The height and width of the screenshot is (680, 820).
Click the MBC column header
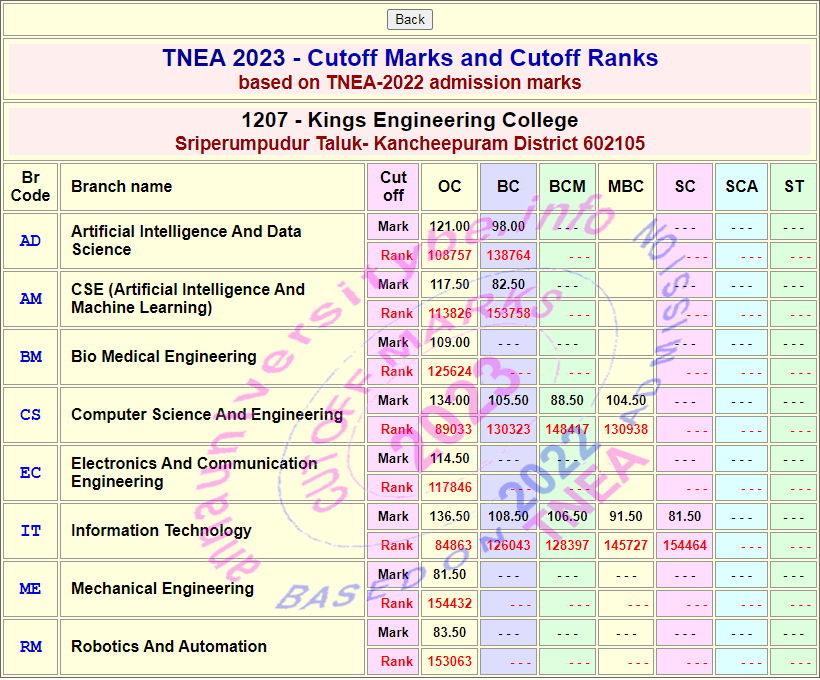(626, 187)
